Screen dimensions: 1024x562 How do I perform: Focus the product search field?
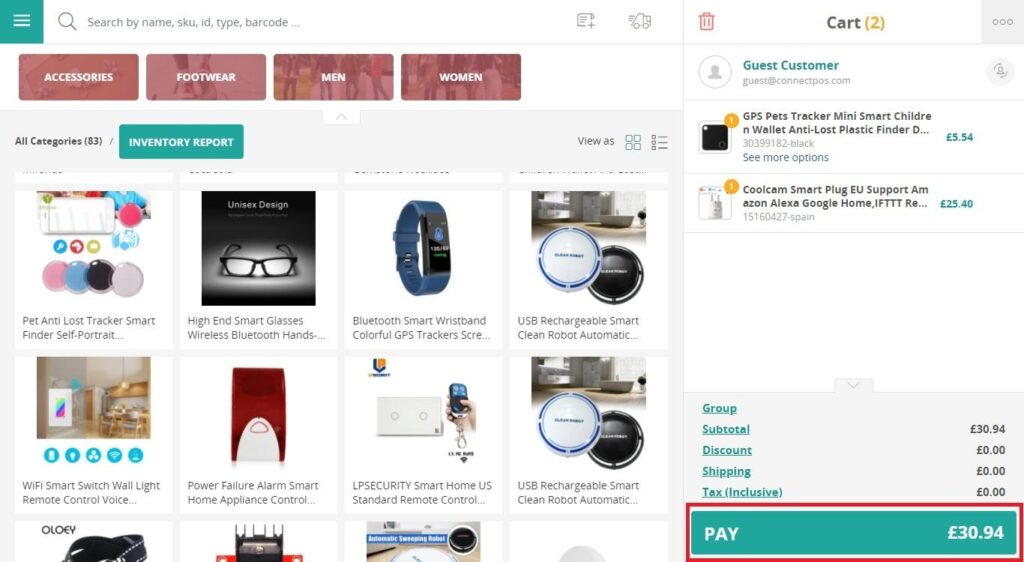[x=320, y=22]
